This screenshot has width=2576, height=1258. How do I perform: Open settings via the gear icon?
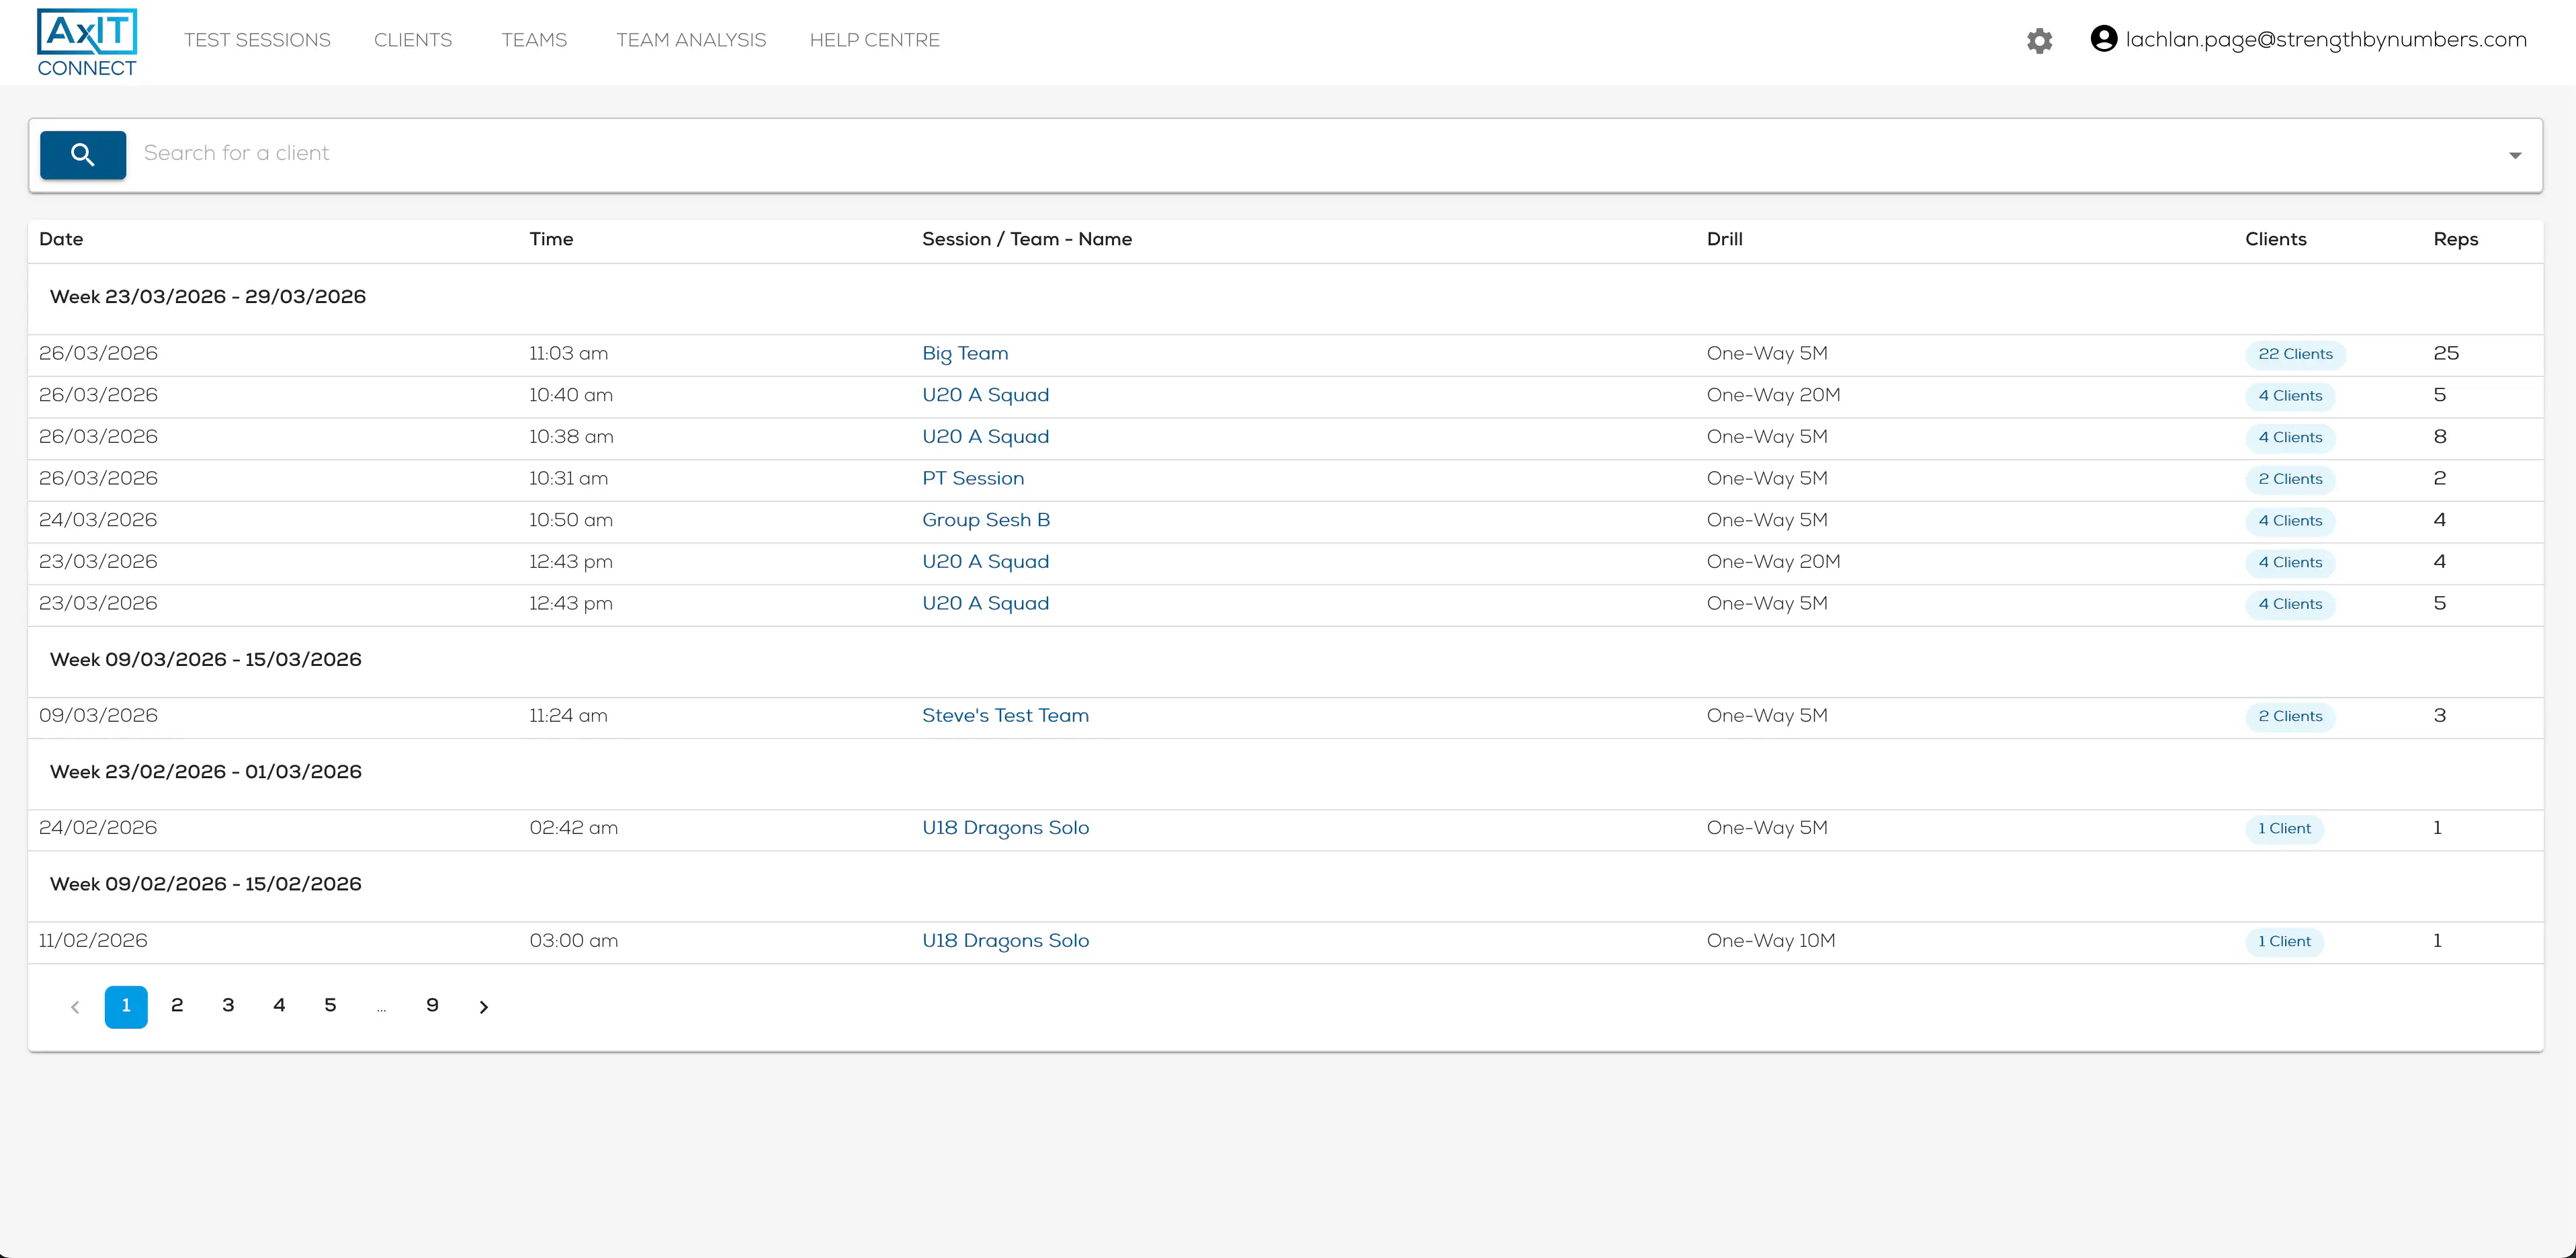coord(2040,40)
